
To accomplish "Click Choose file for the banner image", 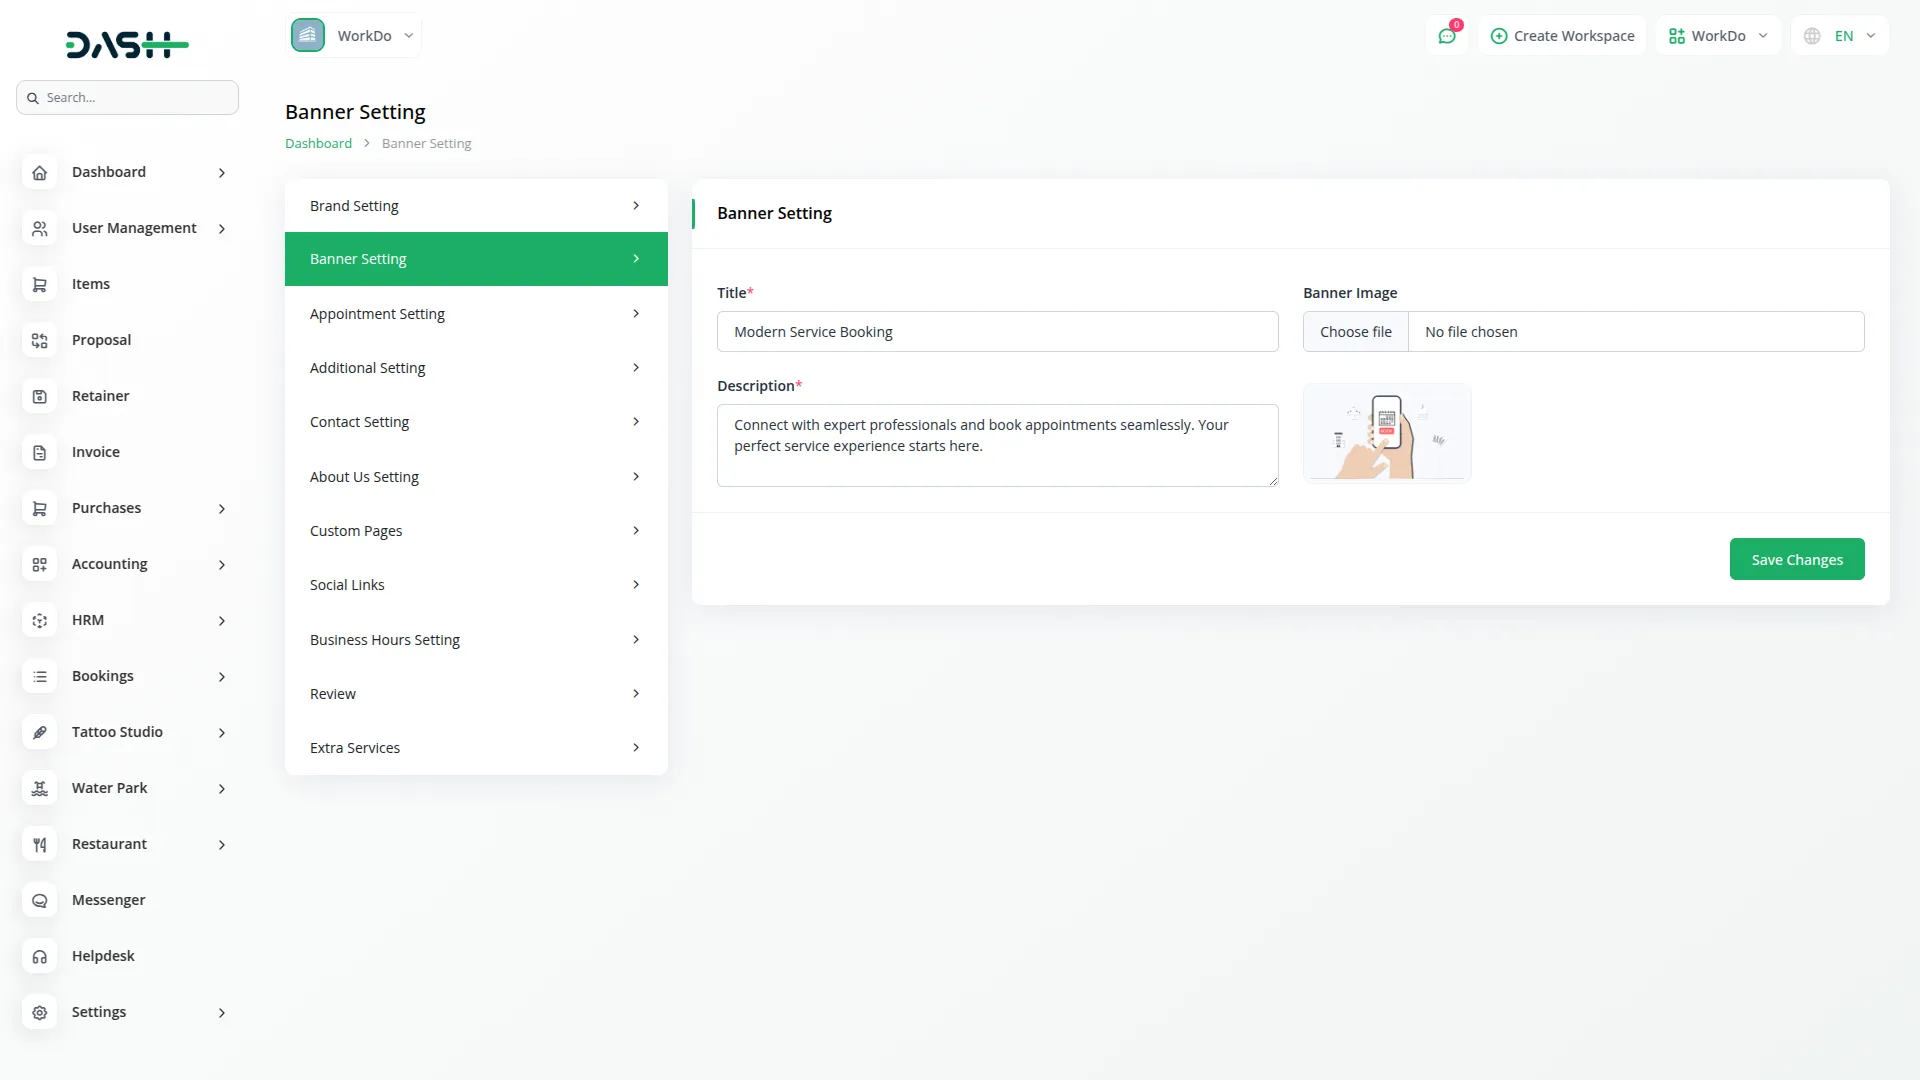I will (1355, 332).
